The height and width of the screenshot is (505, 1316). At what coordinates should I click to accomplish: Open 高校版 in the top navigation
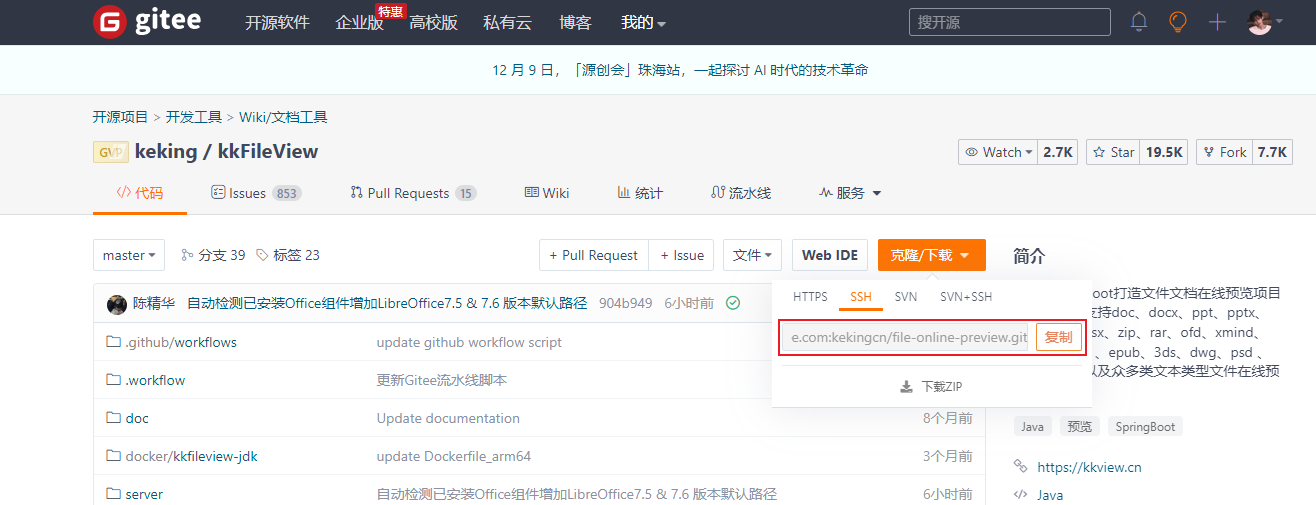tap(433, 22)
